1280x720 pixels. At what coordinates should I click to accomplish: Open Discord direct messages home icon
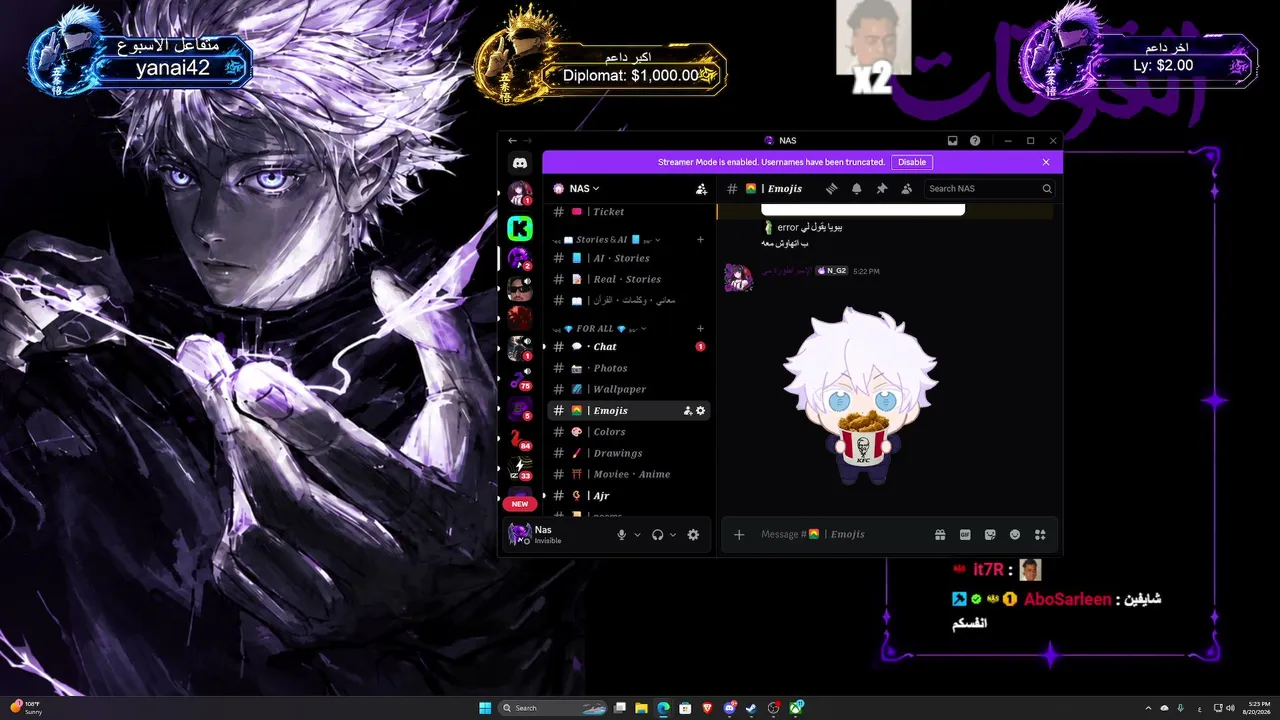(520, 163)
